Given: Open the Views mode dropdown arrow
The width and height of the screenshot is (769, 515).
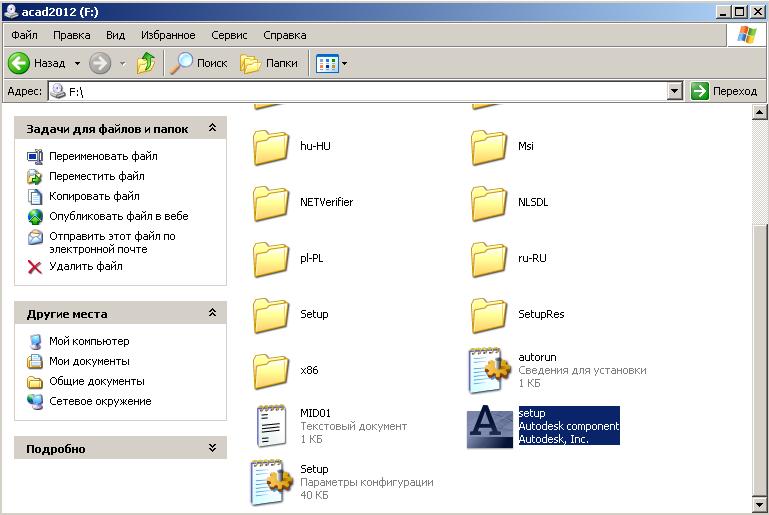Looking at the screenshot, I should 344,63.
